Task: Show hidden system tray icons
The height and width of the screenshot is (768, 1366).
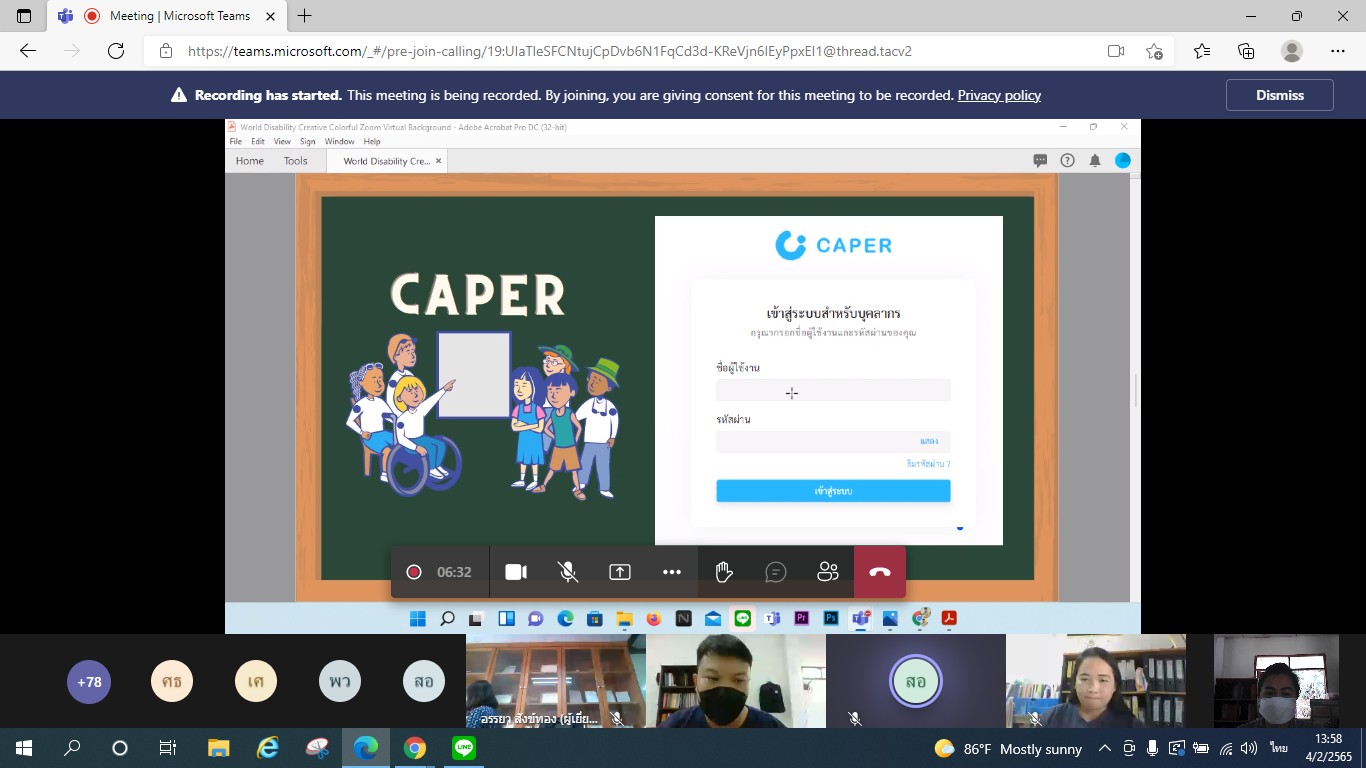Action: click(1105, 748)
